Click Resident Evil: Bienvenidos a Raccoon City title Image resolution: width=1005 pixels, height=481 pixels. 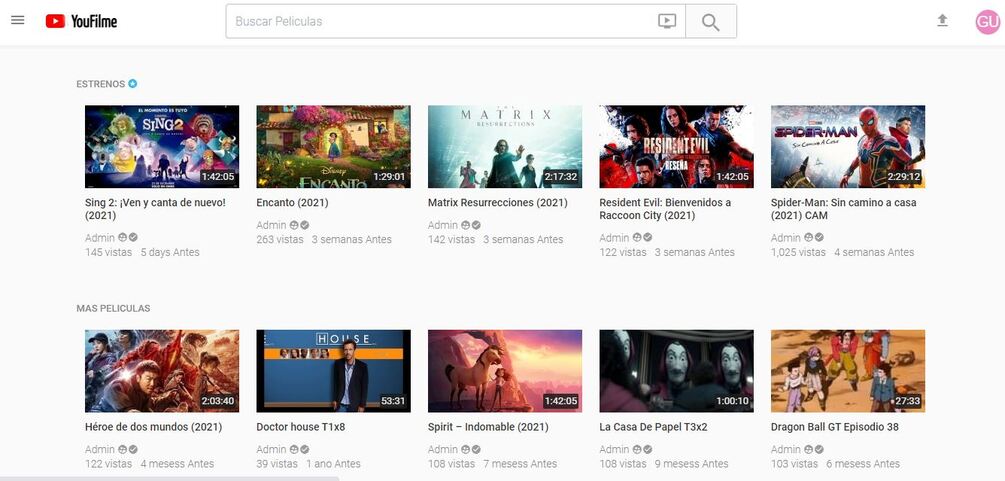click(665, 209)
